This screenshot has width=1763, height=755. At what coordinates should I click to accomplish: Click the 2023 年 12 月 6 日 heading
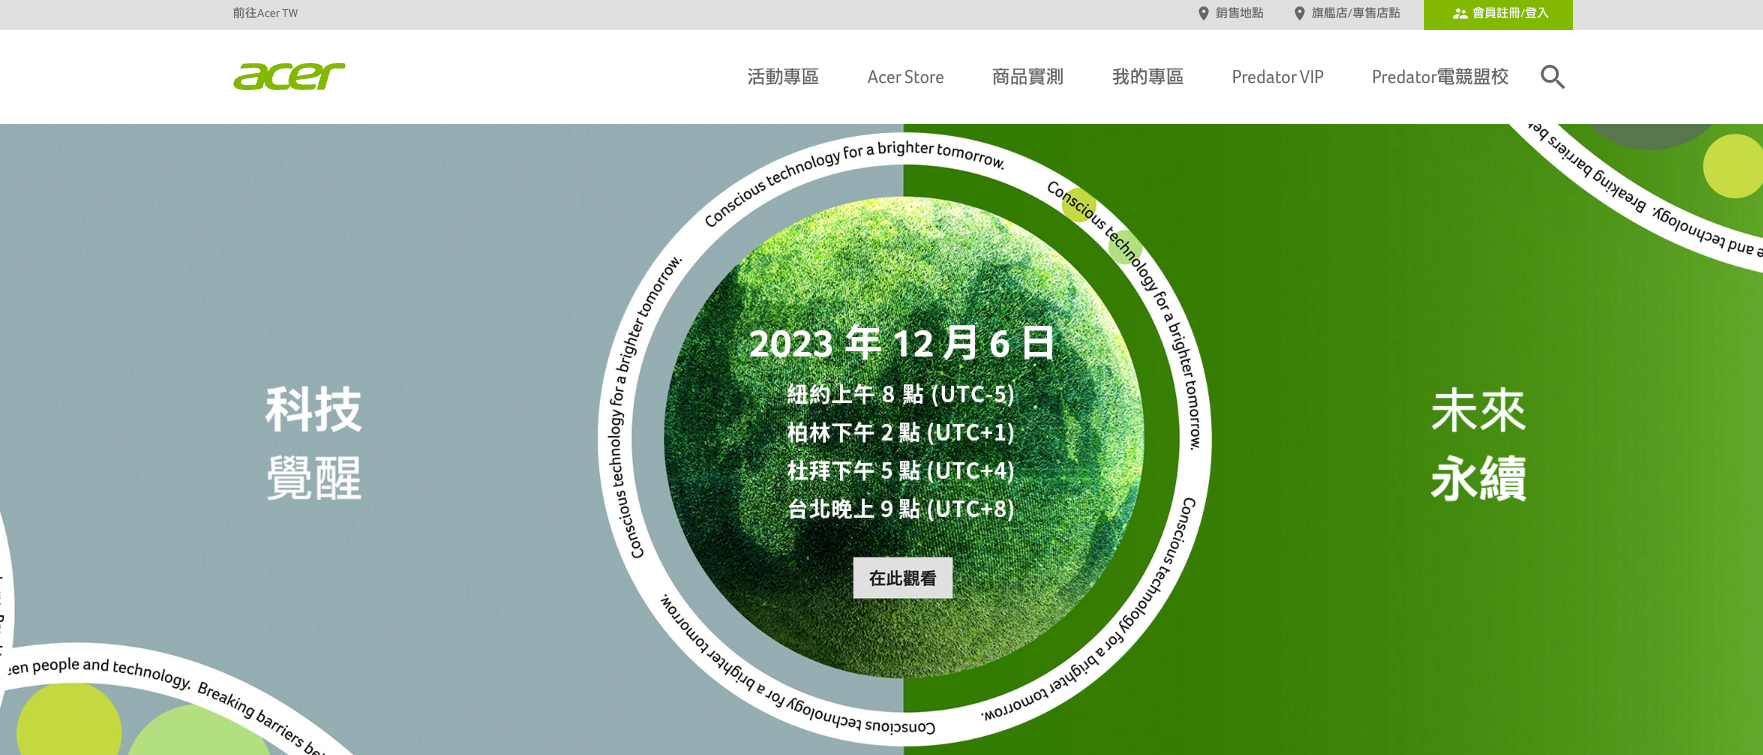click(902, 343)
